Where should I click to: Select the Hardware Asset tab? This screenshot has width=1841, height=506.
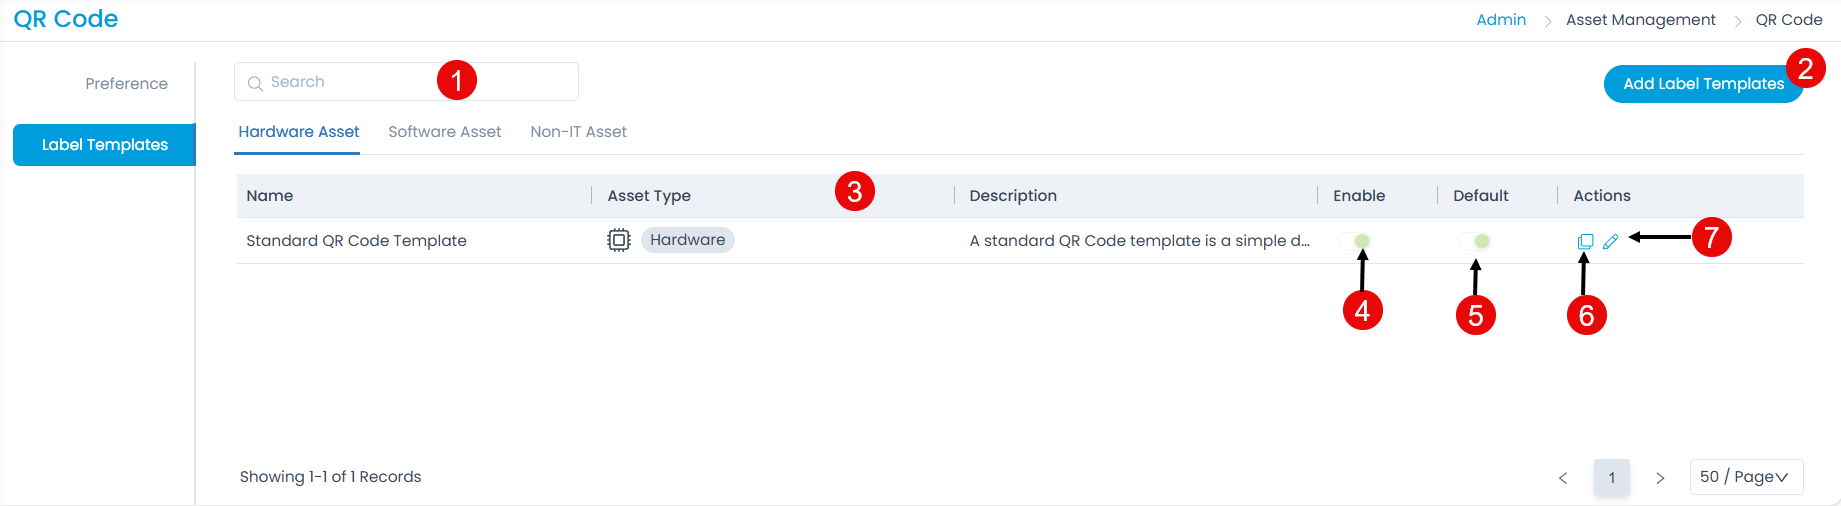coord(298,132)
